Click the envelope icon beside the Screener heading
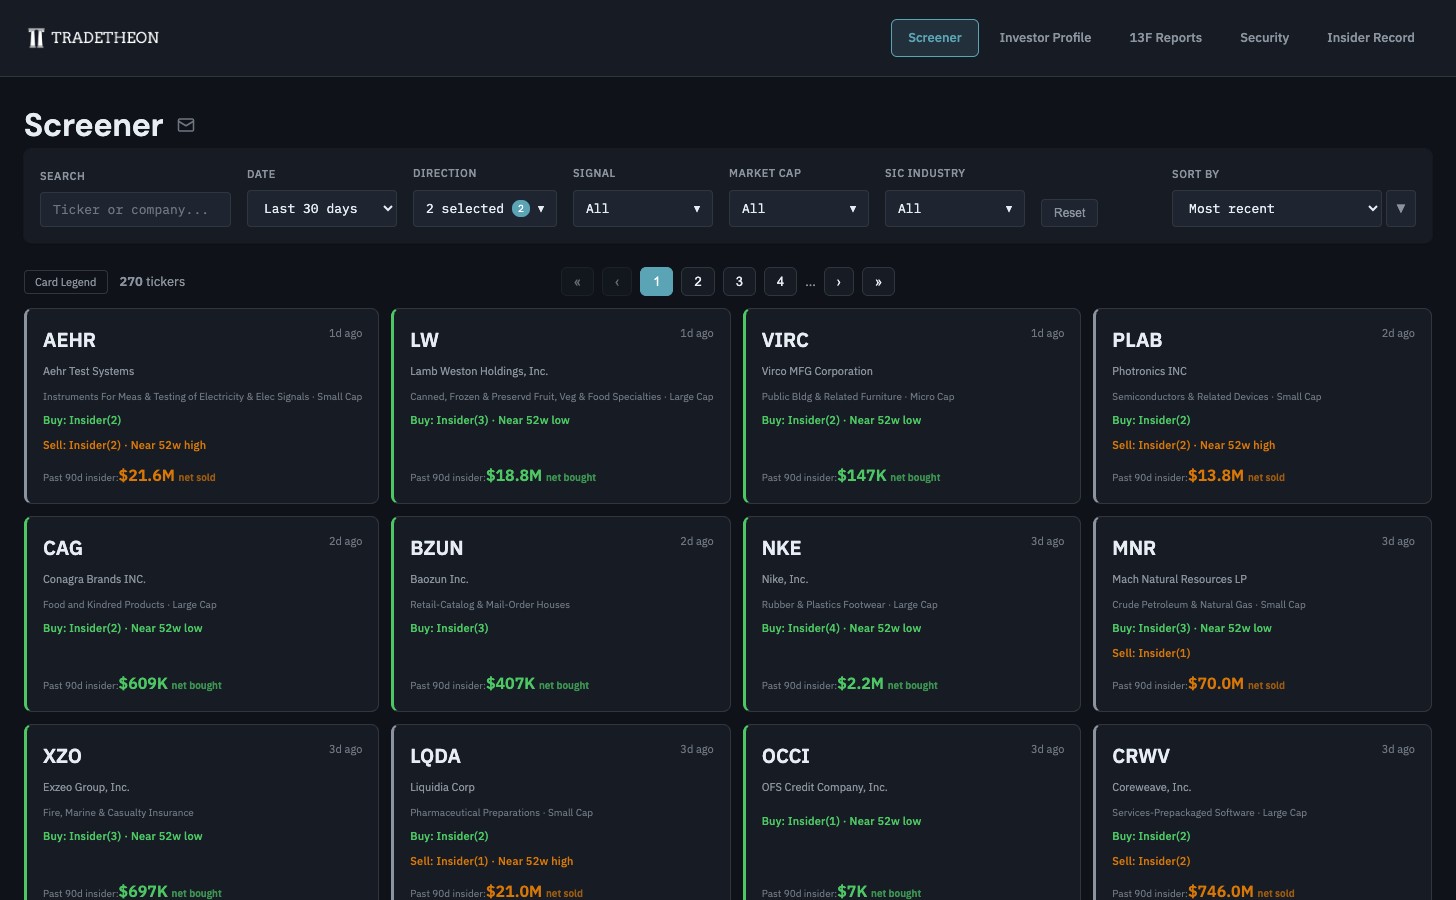This screenshot has height=900, width=1456. [x=186, y=125]
